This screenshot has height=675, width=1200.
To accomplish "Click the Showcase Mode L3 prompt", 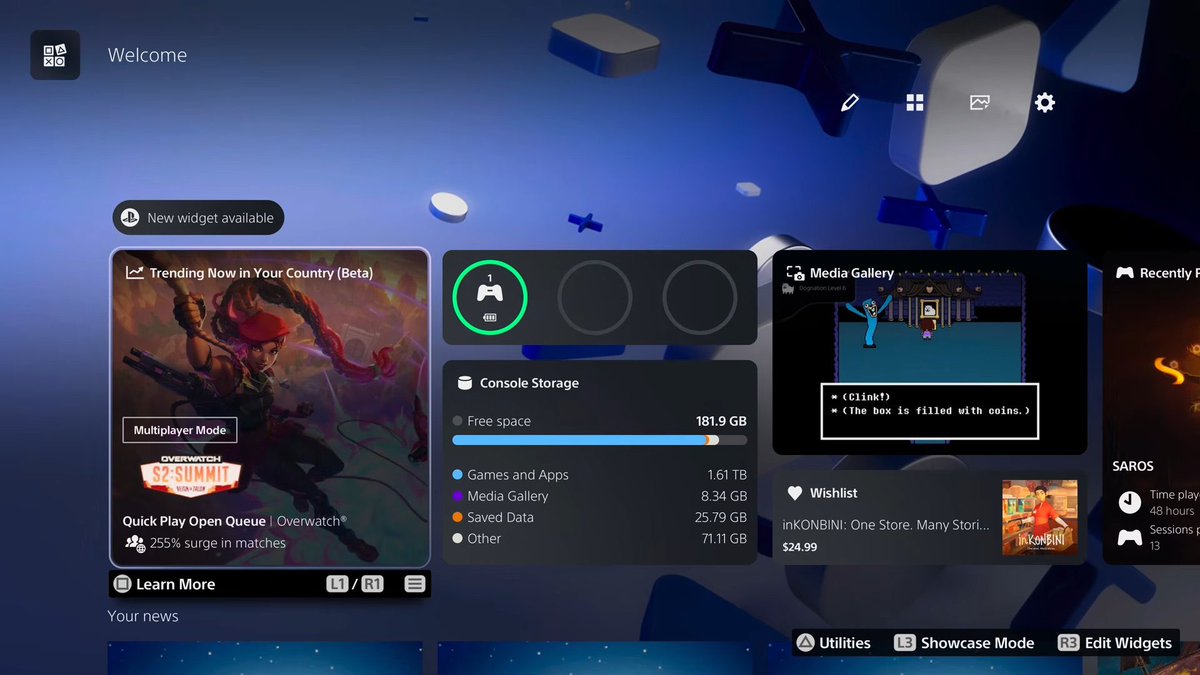I will [964, 643].
